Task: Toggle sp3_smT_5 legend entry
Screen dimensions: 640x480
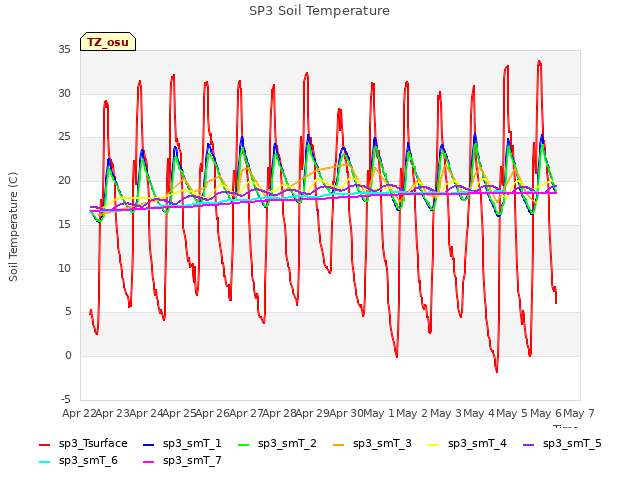Action: tap(562, 444)
